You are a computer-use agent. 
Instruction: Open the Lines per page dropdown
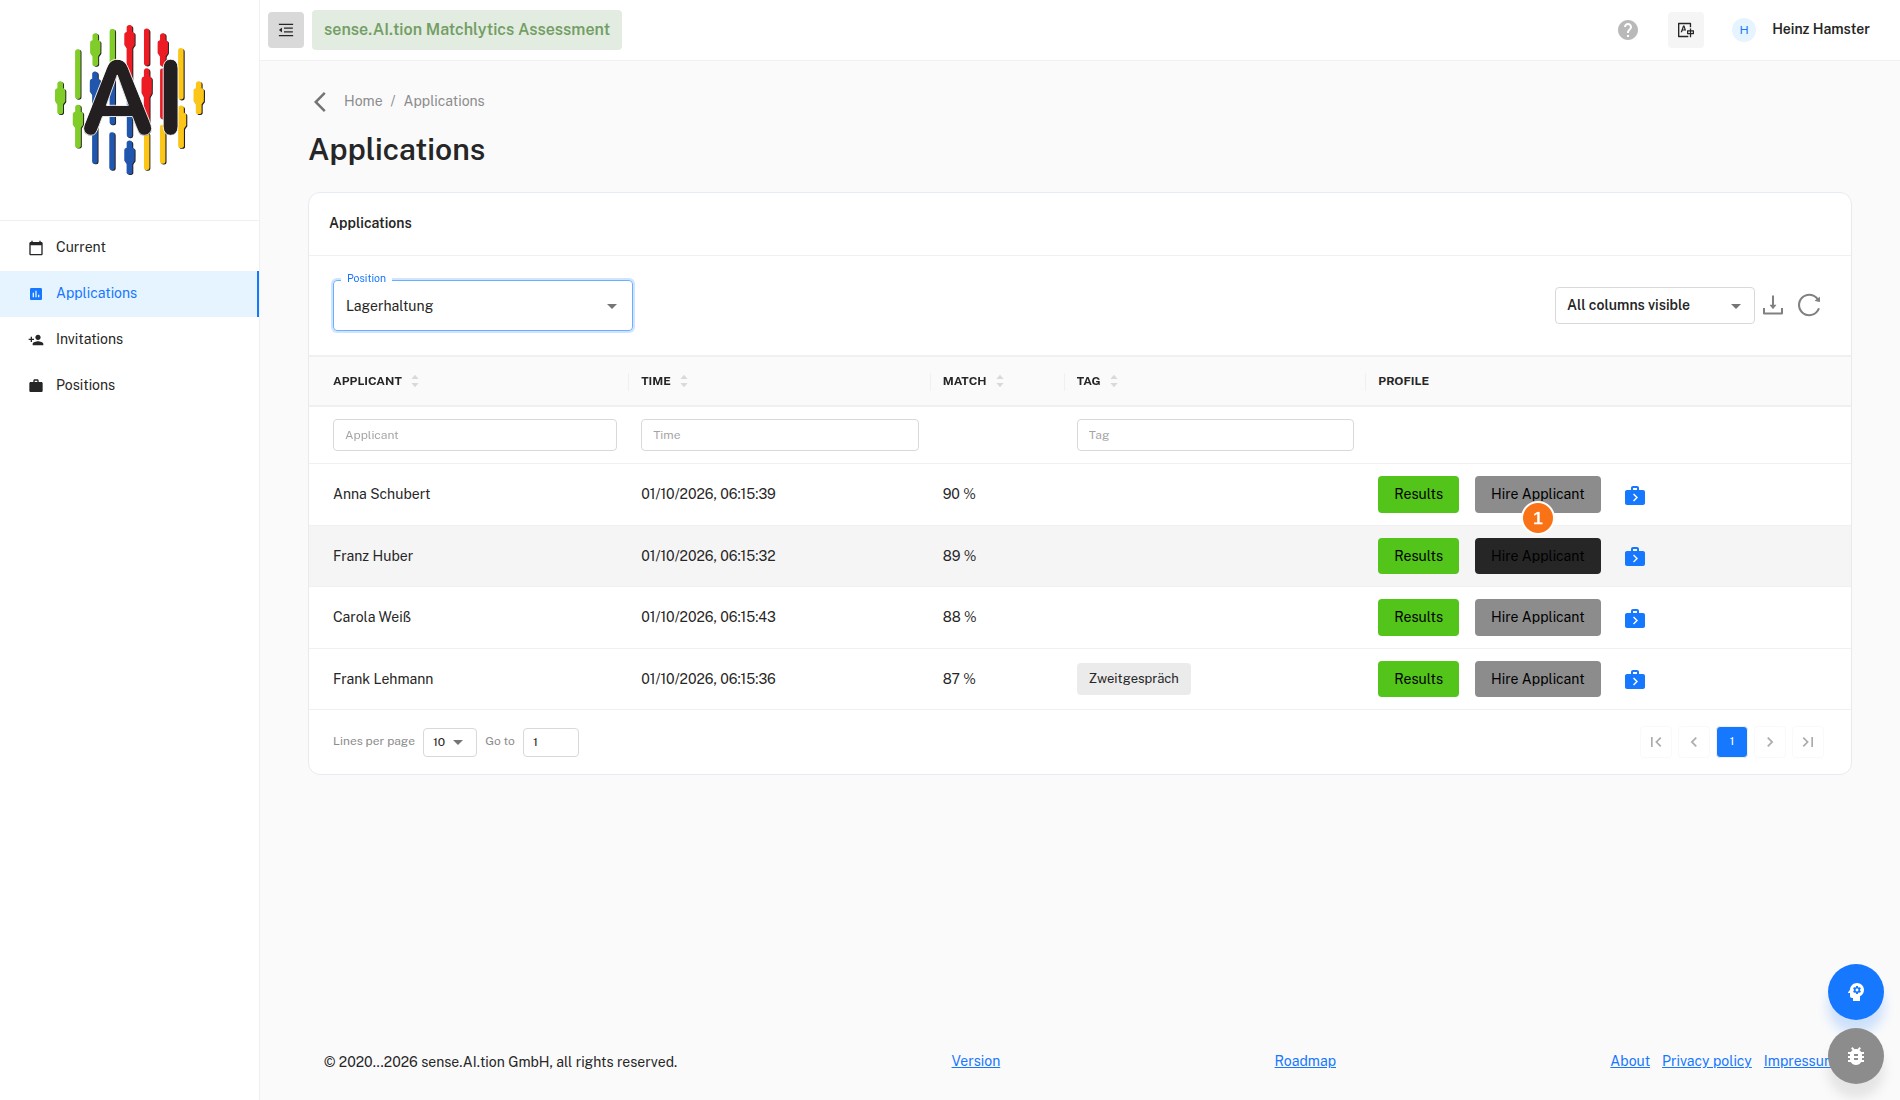point(449,742)
